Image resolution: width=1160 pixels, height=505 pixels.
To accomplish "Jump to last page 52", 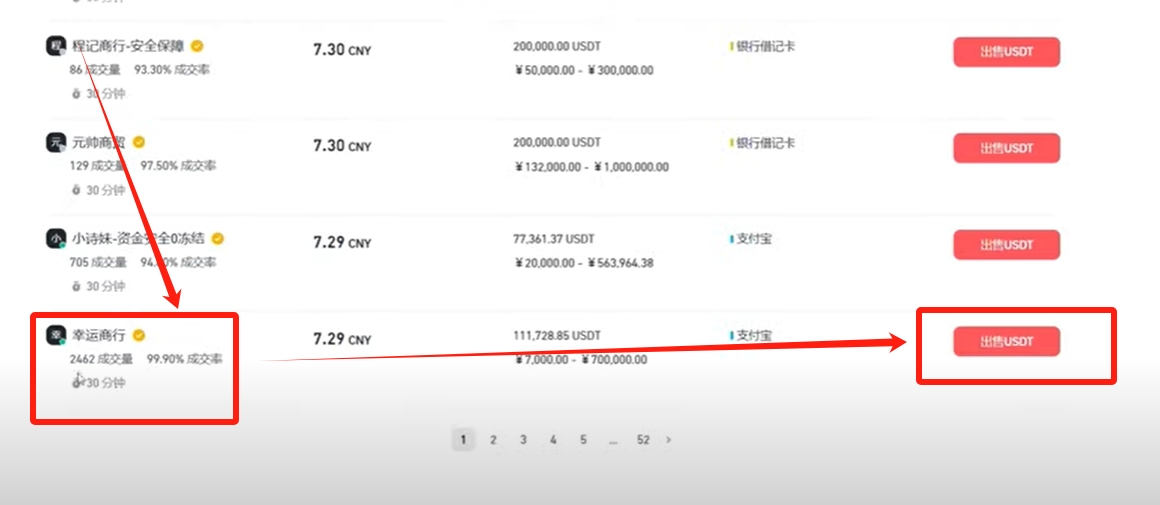I will (643, 439).
